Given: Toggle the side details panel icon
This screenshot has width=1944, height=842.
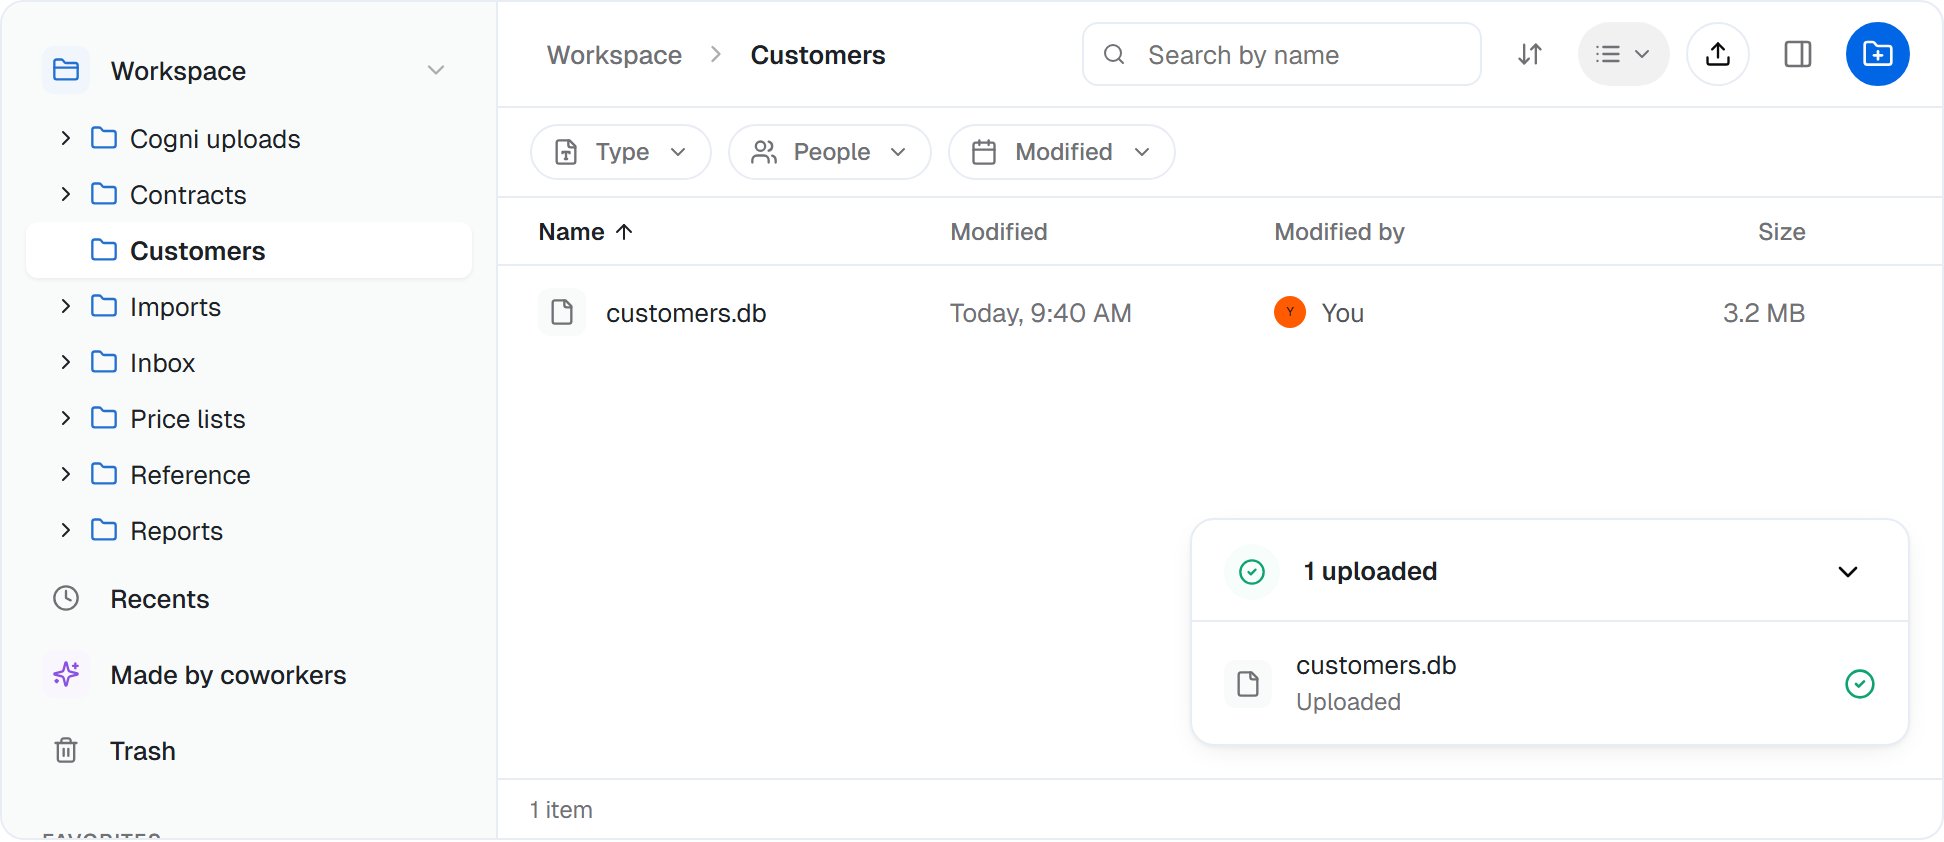Looking at the screenshot, I should click(x=1797, y=54).
